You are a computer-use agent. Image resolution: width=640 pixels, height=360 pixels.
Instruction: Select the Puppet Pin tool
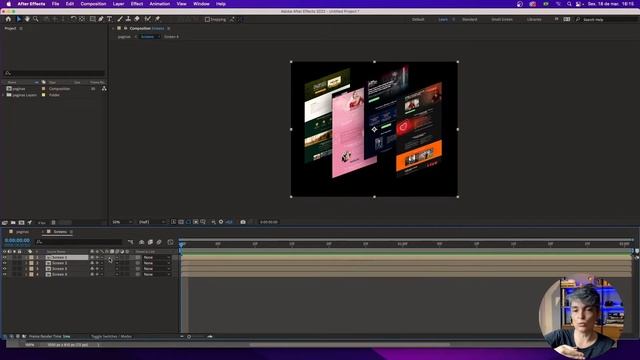[x=157, y=19]
